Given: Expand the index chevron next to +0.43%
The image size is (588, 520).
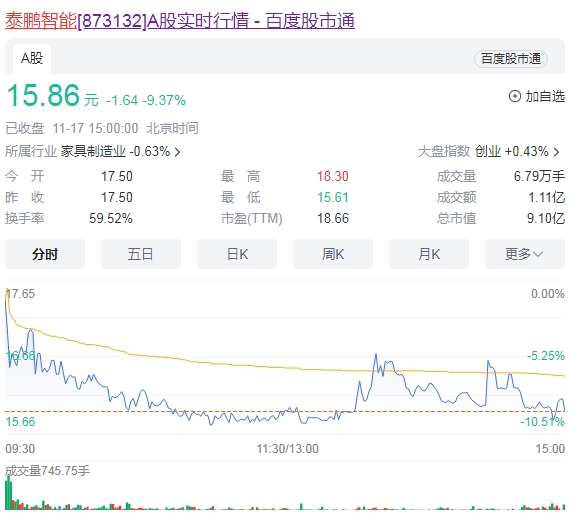Looking at the screenshot, I should [556, 152].
